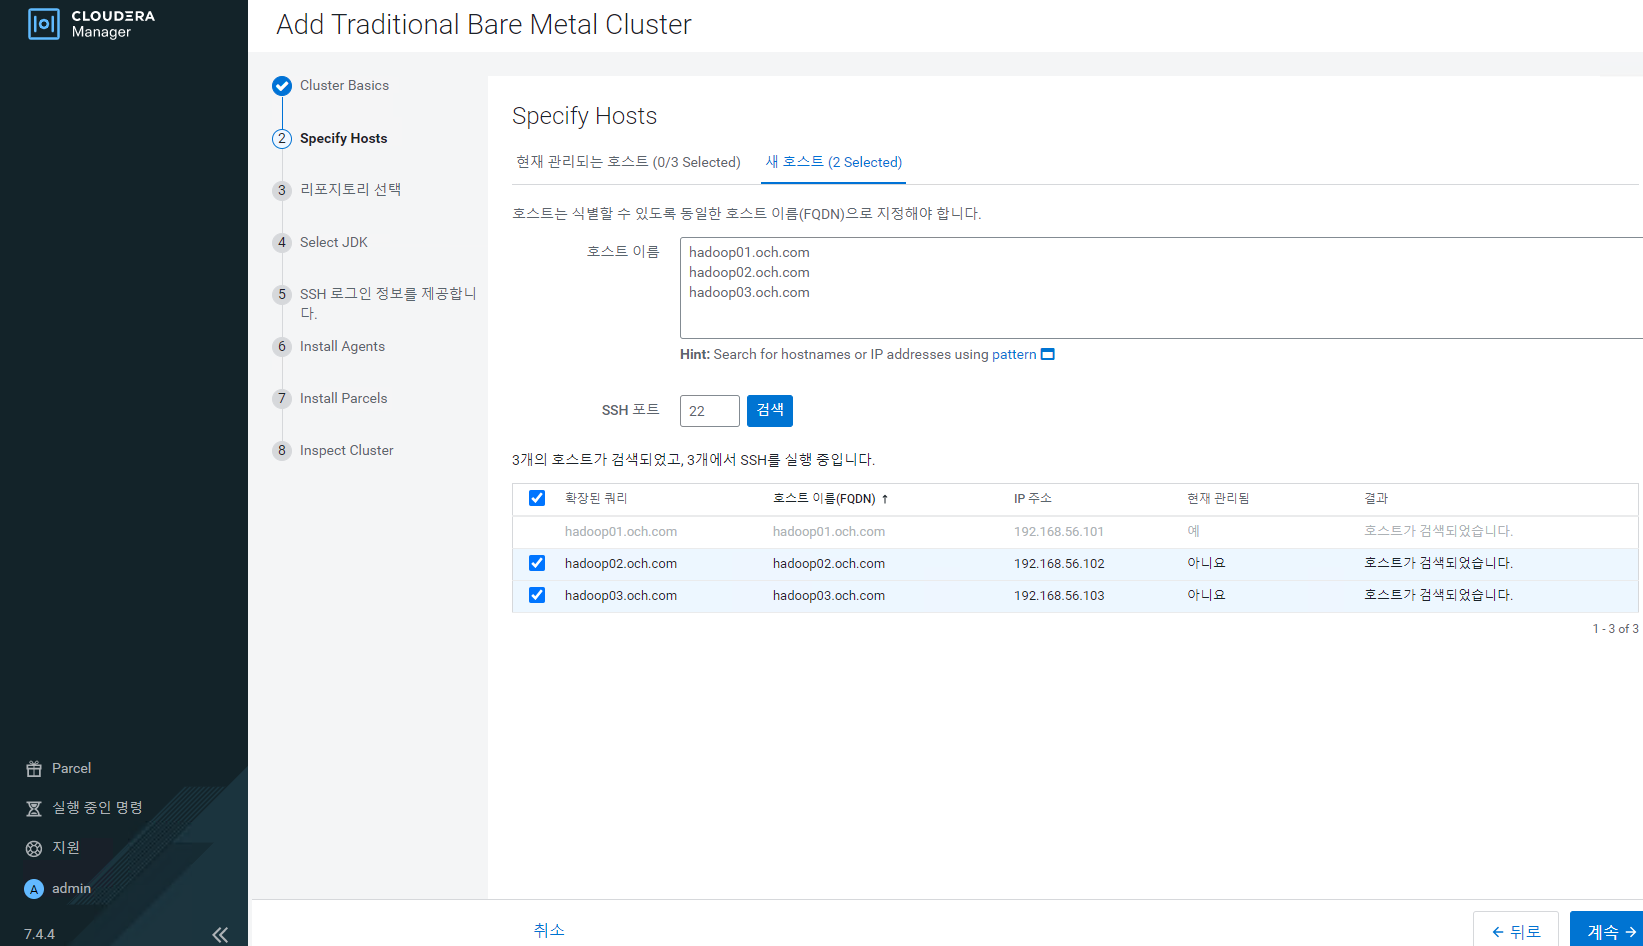Click the 검색 search button
Image resolution: width=1643 pixels, height=946 pixels.
click(x=770, y=411)
